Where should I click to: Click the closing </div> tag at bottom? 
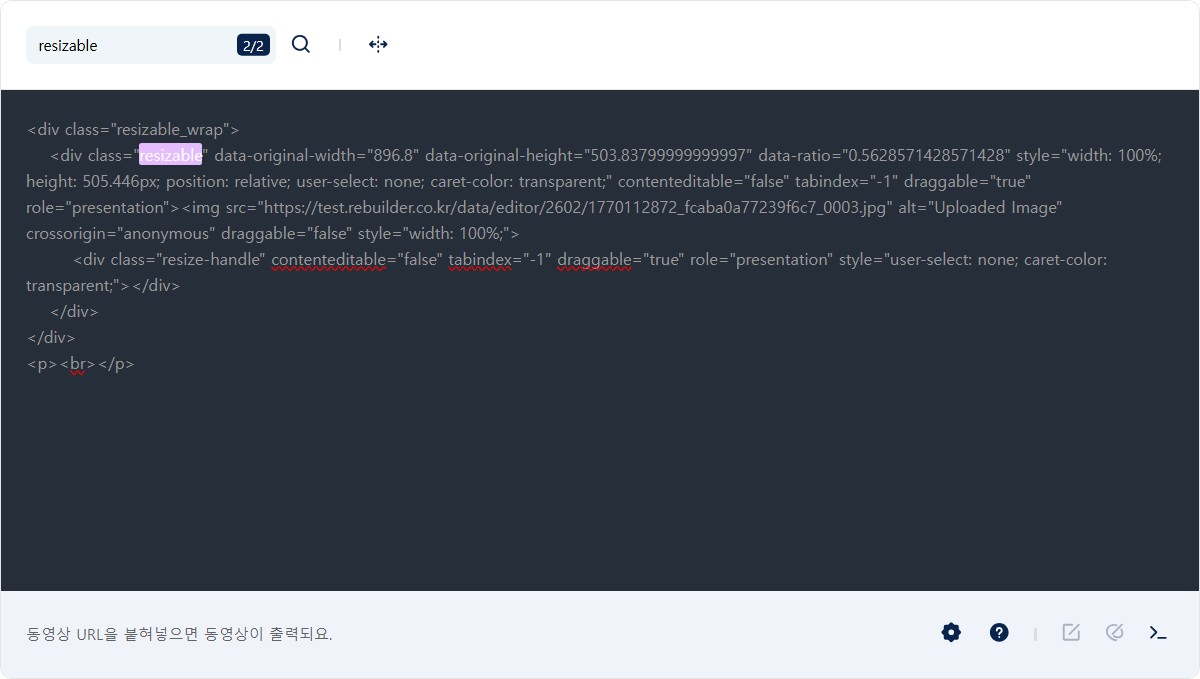(50, 337)
